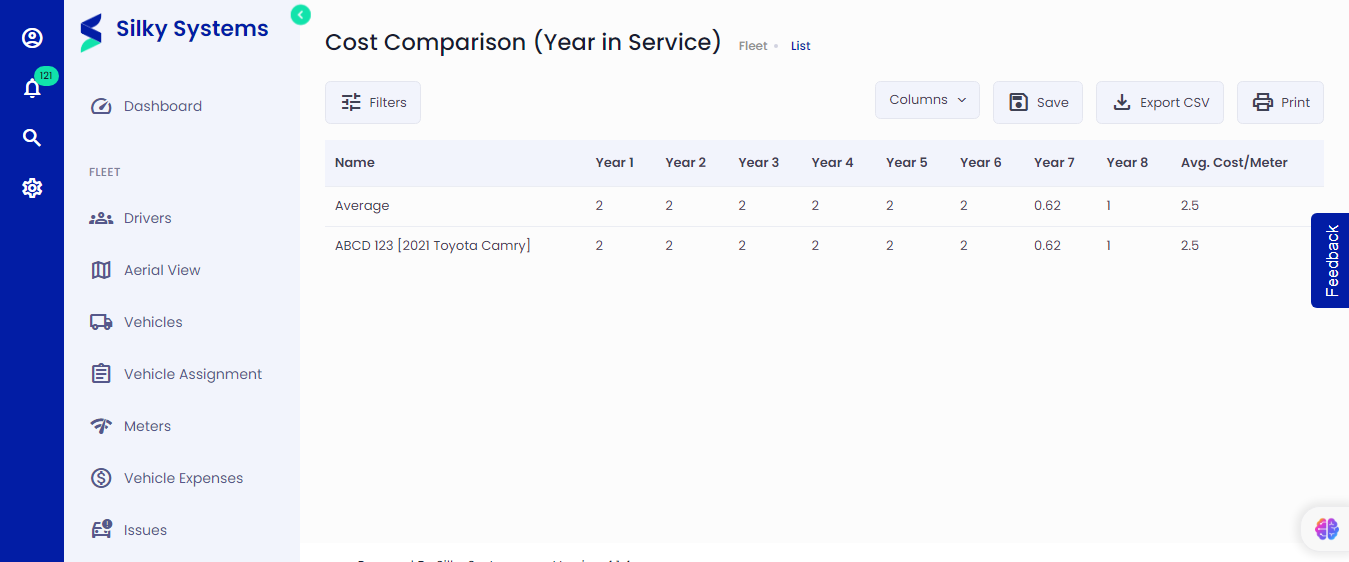Select Vehicles in the sidebar
Screen dimensions: 1349x562
click(x=153, y=322)
